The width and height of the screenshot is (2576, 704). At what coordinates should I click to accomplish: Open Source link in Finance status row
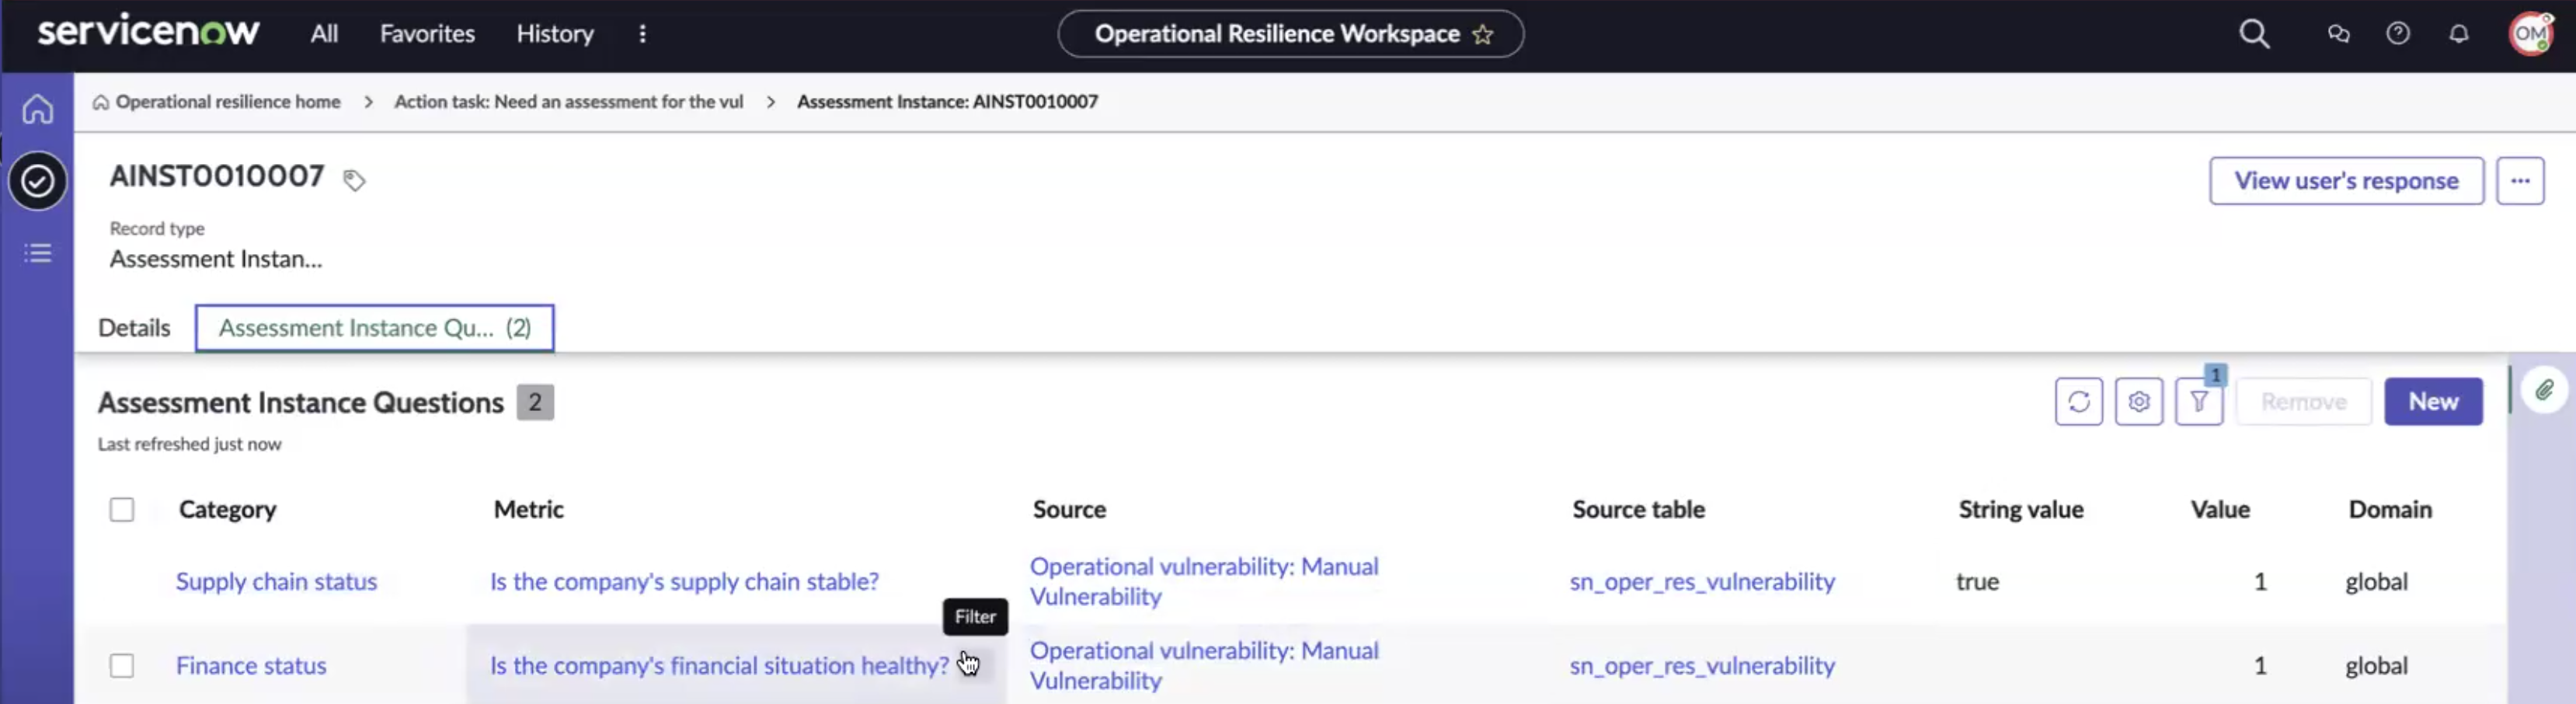[x=1204, y=666]
